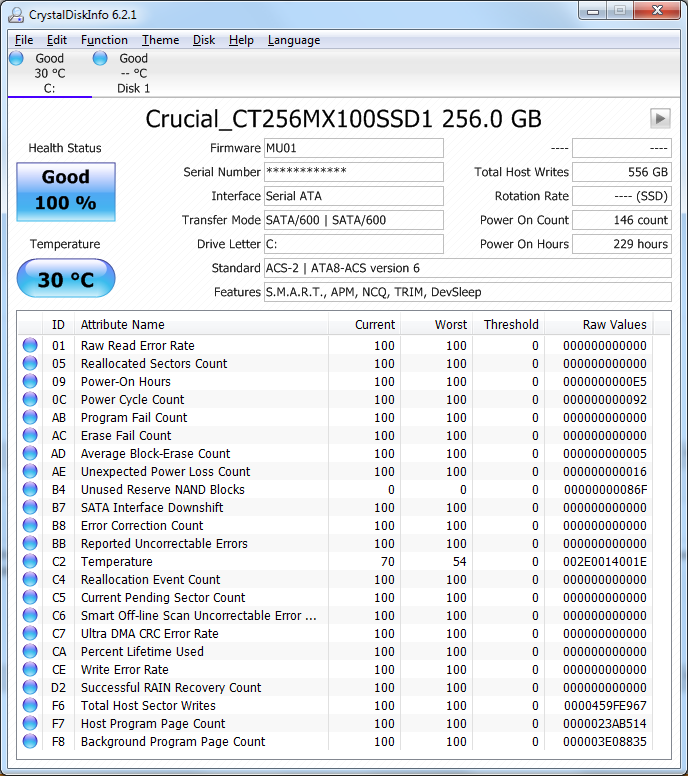Viewport: 688px width, 776px height.
Task: Click the Raw Values column header
Action: [614, 324]
